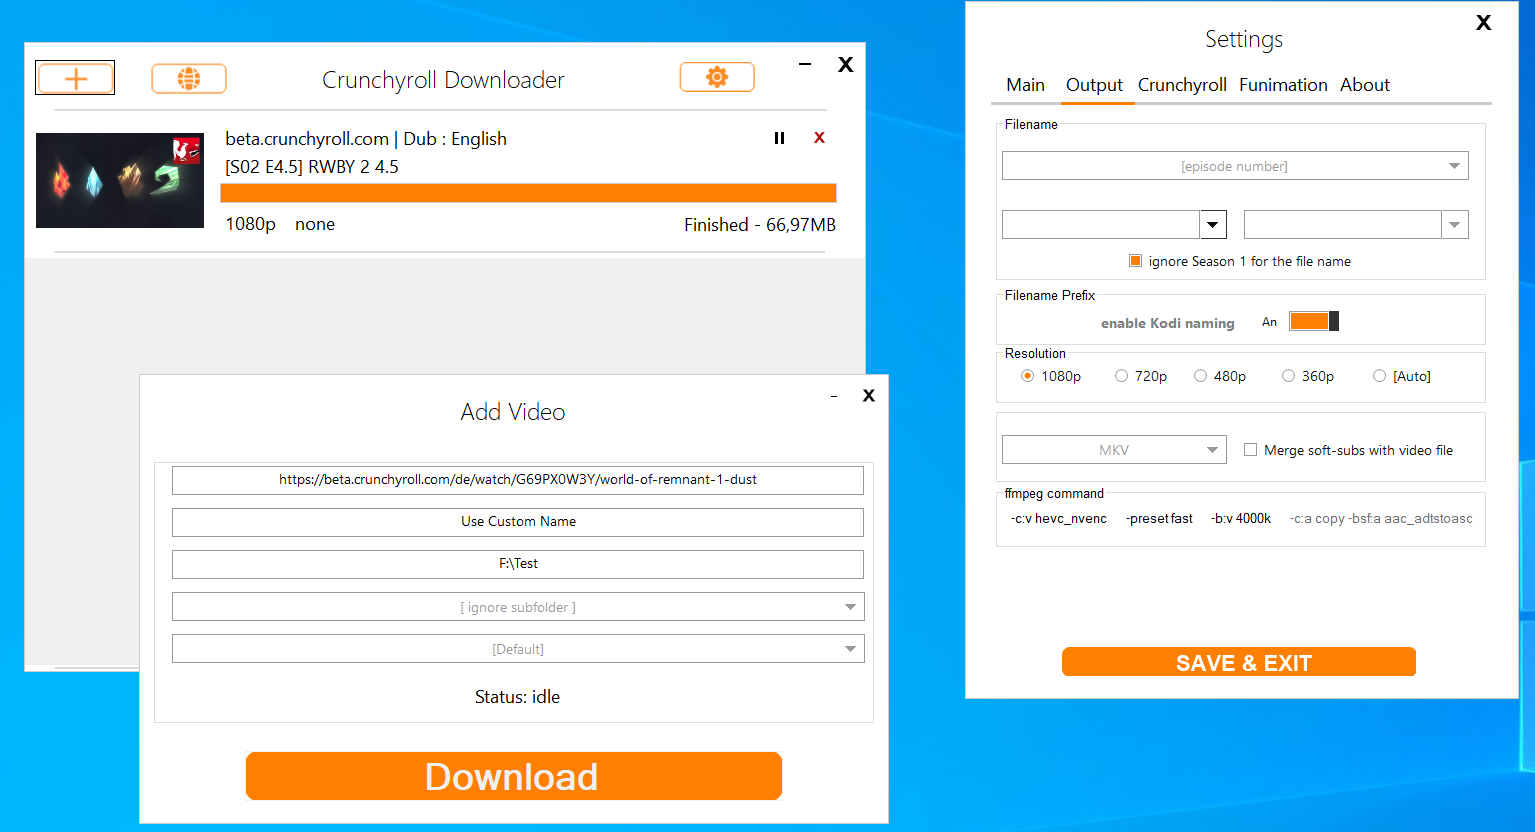
Task: Check Merge soft-subs with video file
Action: [1250, 449]
